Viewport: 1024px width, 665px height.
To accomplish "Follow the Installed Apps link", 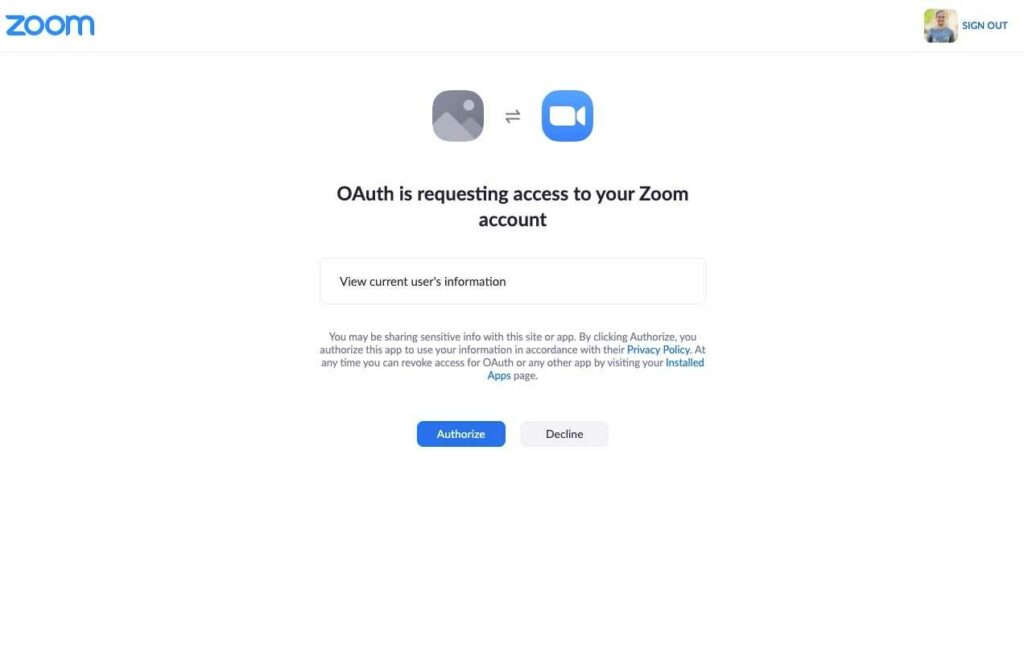I will pos(684,363).
